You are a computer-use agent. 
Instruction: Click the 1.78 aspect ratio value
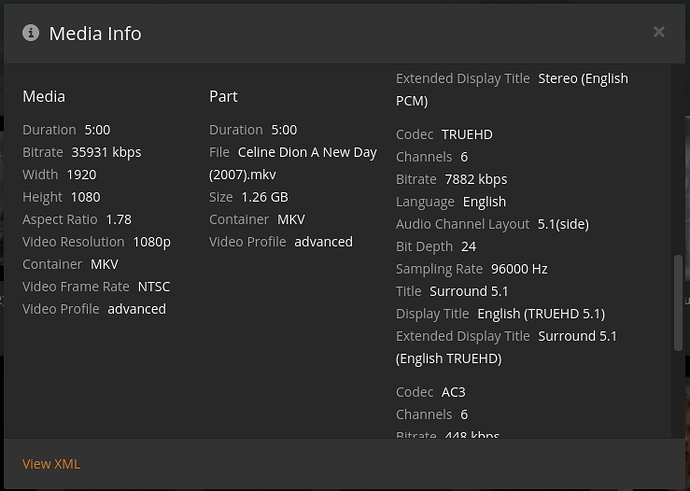coord(118,219)
